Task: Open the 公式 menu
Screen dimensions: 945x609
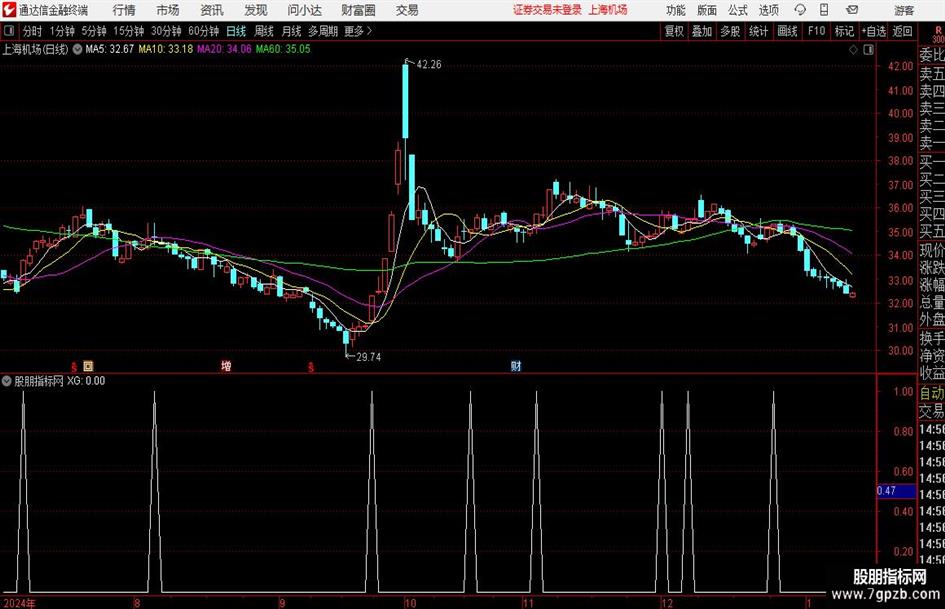Action: tap(738, 10)
